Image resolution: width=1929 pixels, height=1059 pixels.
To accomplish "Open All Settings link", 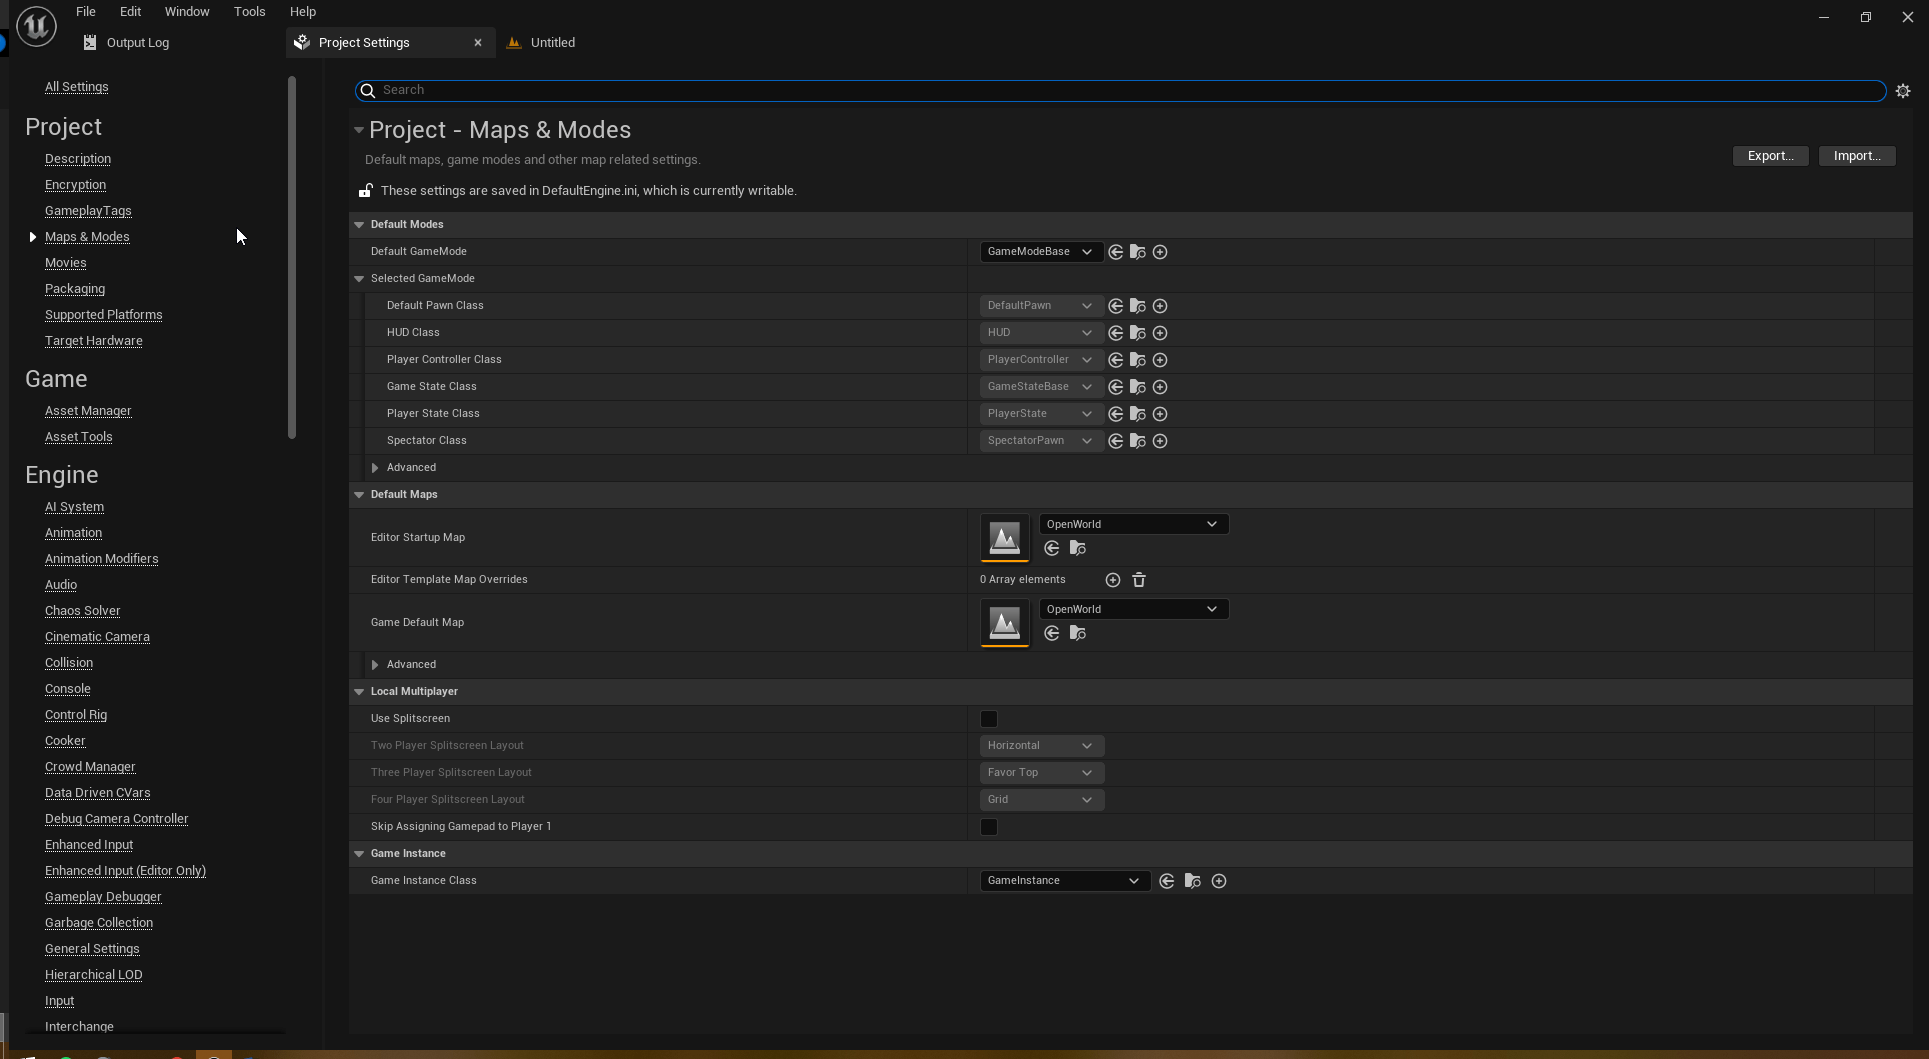I will [77, 87].
